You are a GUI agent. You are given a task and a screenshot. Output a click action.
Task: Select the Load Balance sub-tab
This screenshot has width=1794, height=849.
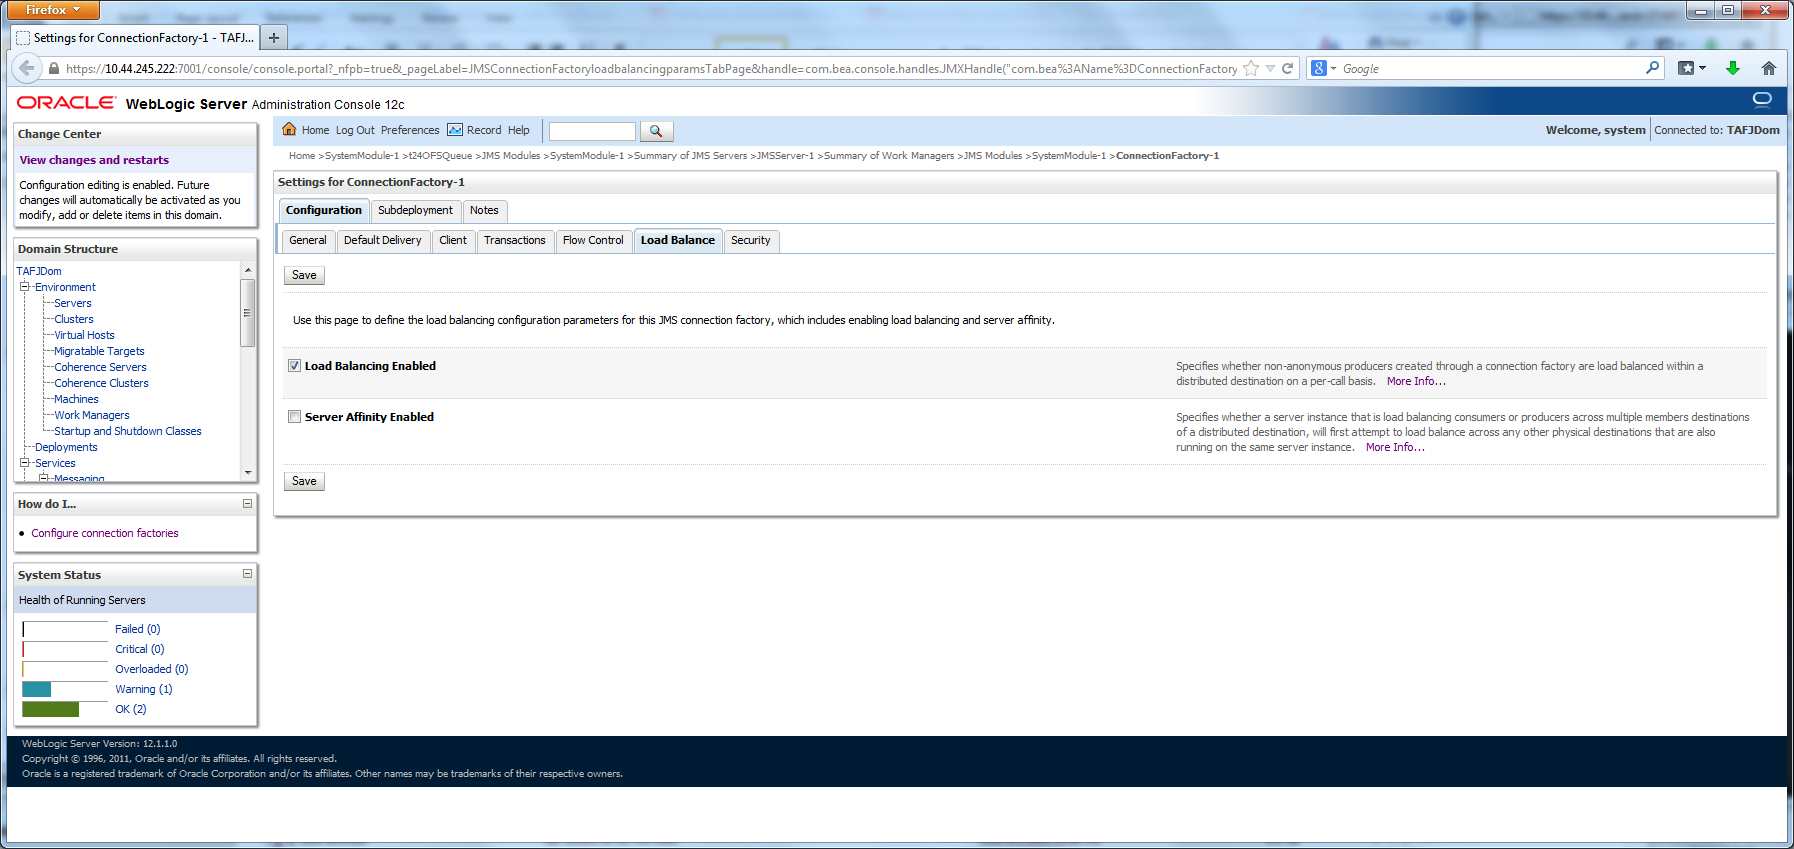678,240
